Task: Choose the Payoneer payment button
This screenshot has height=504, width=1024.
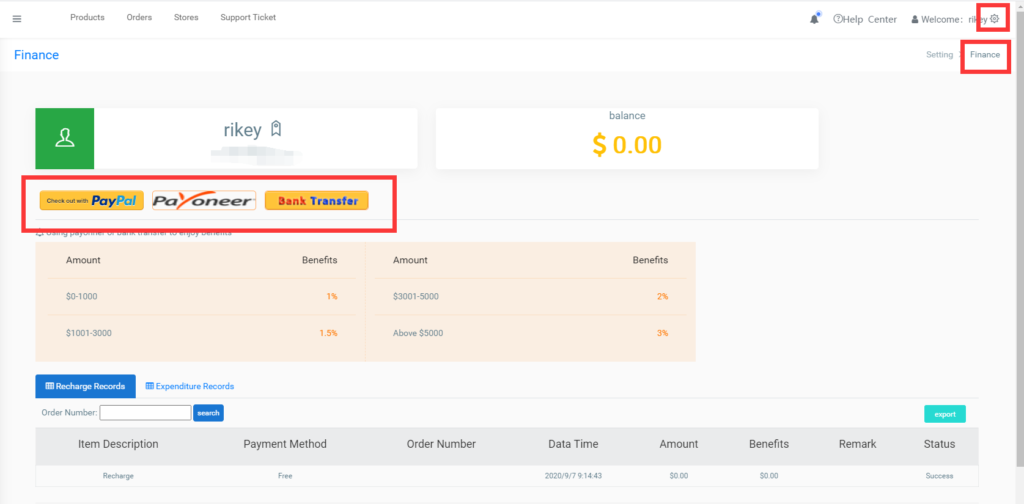Action: click(x=204, y=200)
